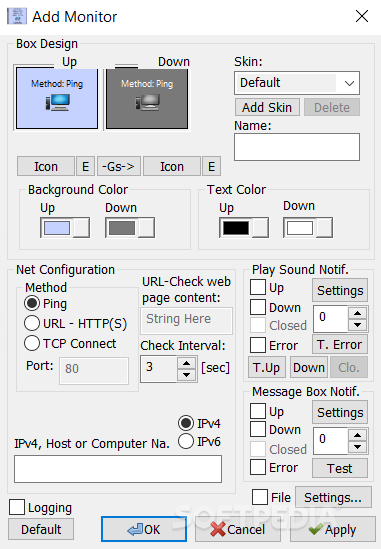Click the Add Monitor app icon in title bar
381x549 pixels.
[x=17, y=16]
